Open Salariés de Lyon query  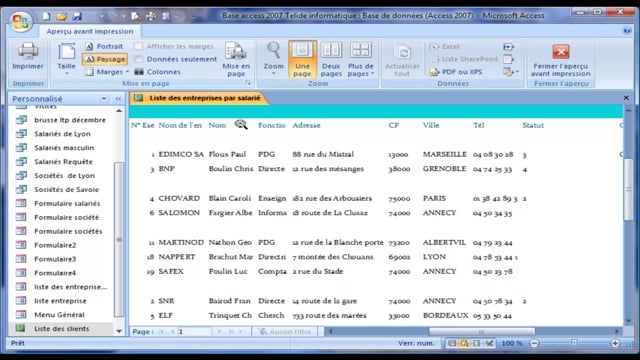pos(61,134)
